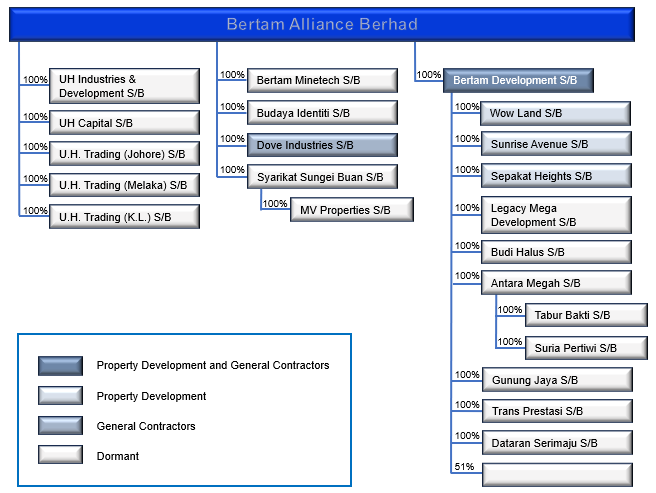Select the MV Properties S/B sub-node

352,210
